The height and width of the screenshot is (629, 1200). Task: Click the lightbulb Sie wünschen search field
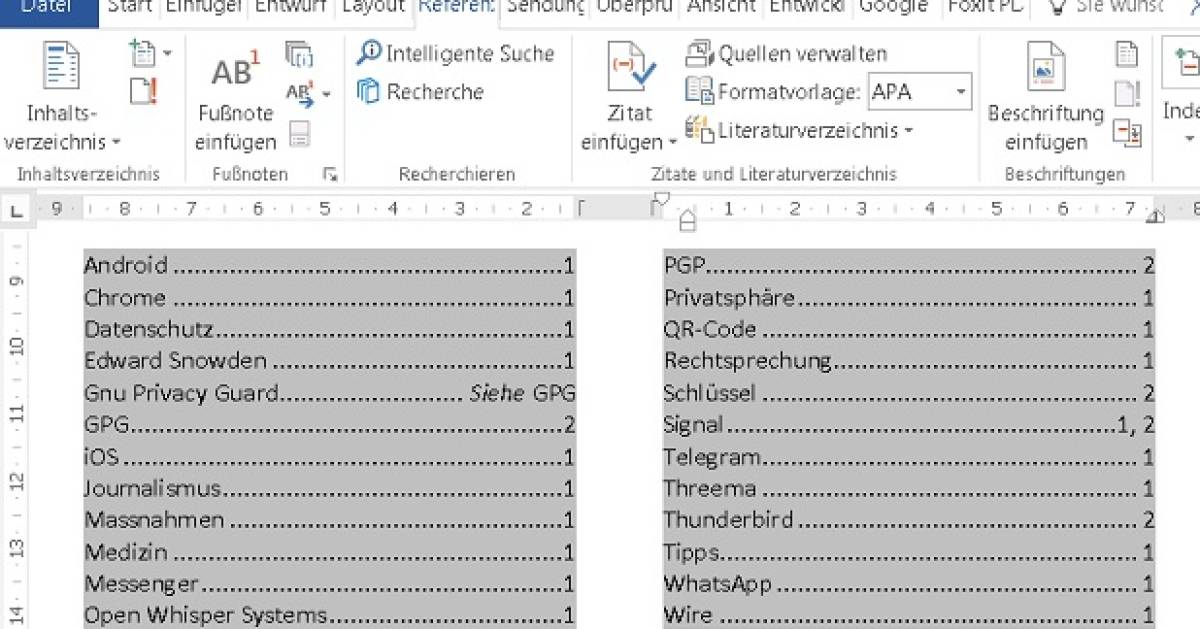pyautogui.click(x=1104, y=8)
